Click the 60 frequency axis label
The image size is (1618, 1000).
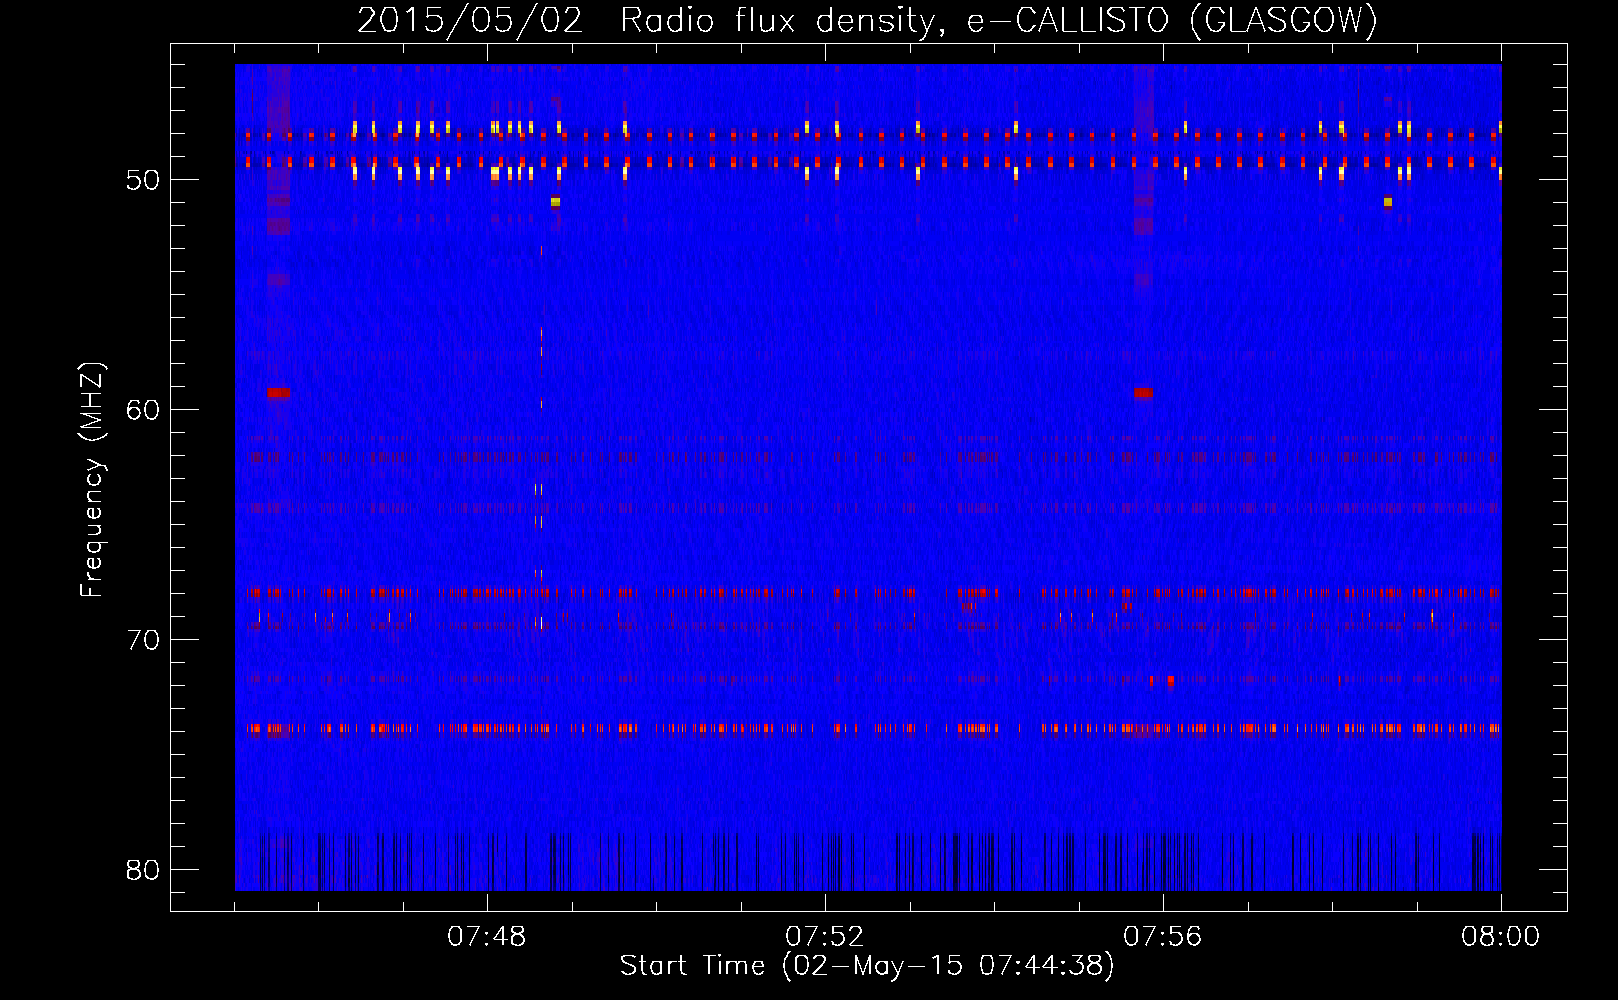(144, 410)
